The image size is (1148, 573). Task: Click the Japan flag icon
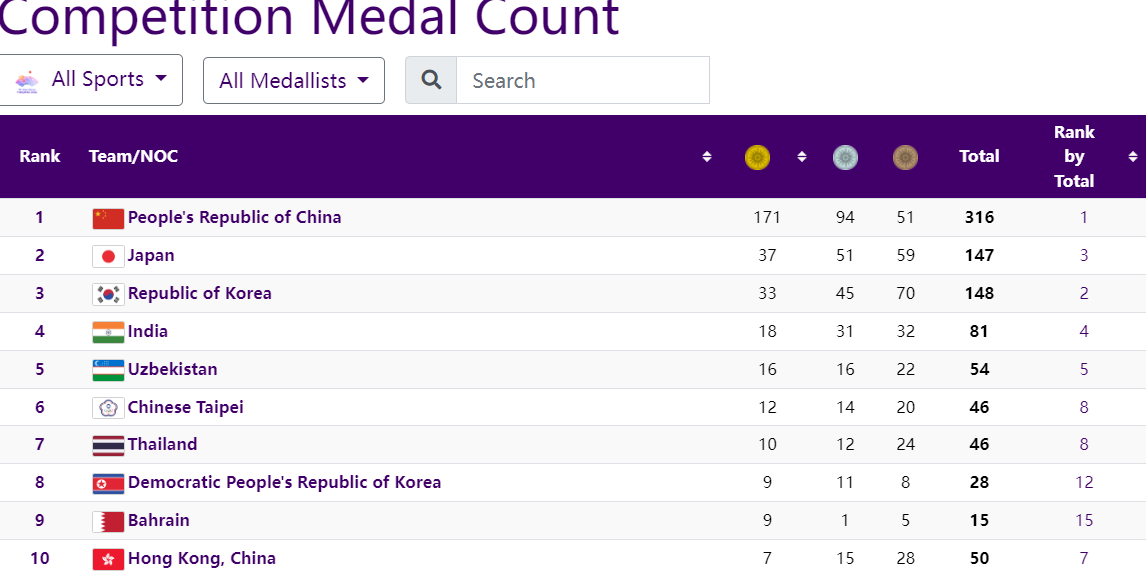(x=108, y=256)
